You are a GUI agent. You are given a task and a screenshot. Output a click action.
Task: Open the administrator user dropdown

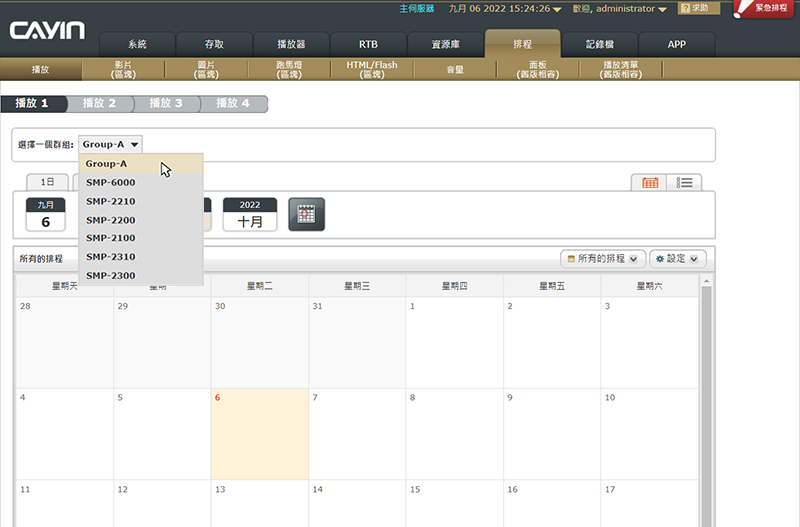coord(662,9)
